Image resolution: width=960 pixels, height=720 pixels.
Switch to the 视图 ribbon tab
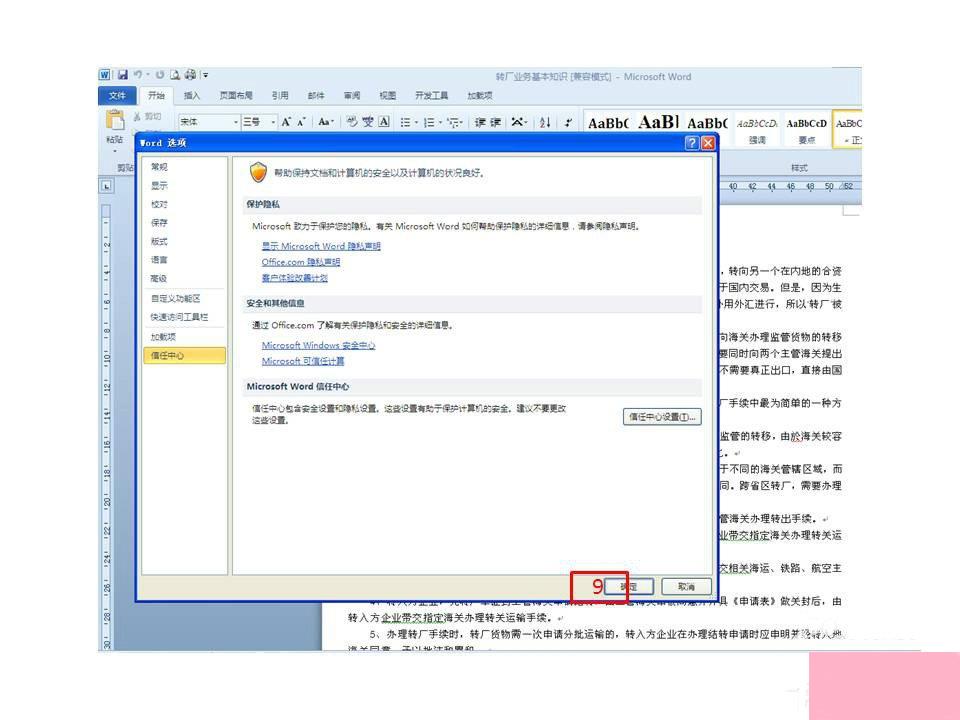pos(388,96)
